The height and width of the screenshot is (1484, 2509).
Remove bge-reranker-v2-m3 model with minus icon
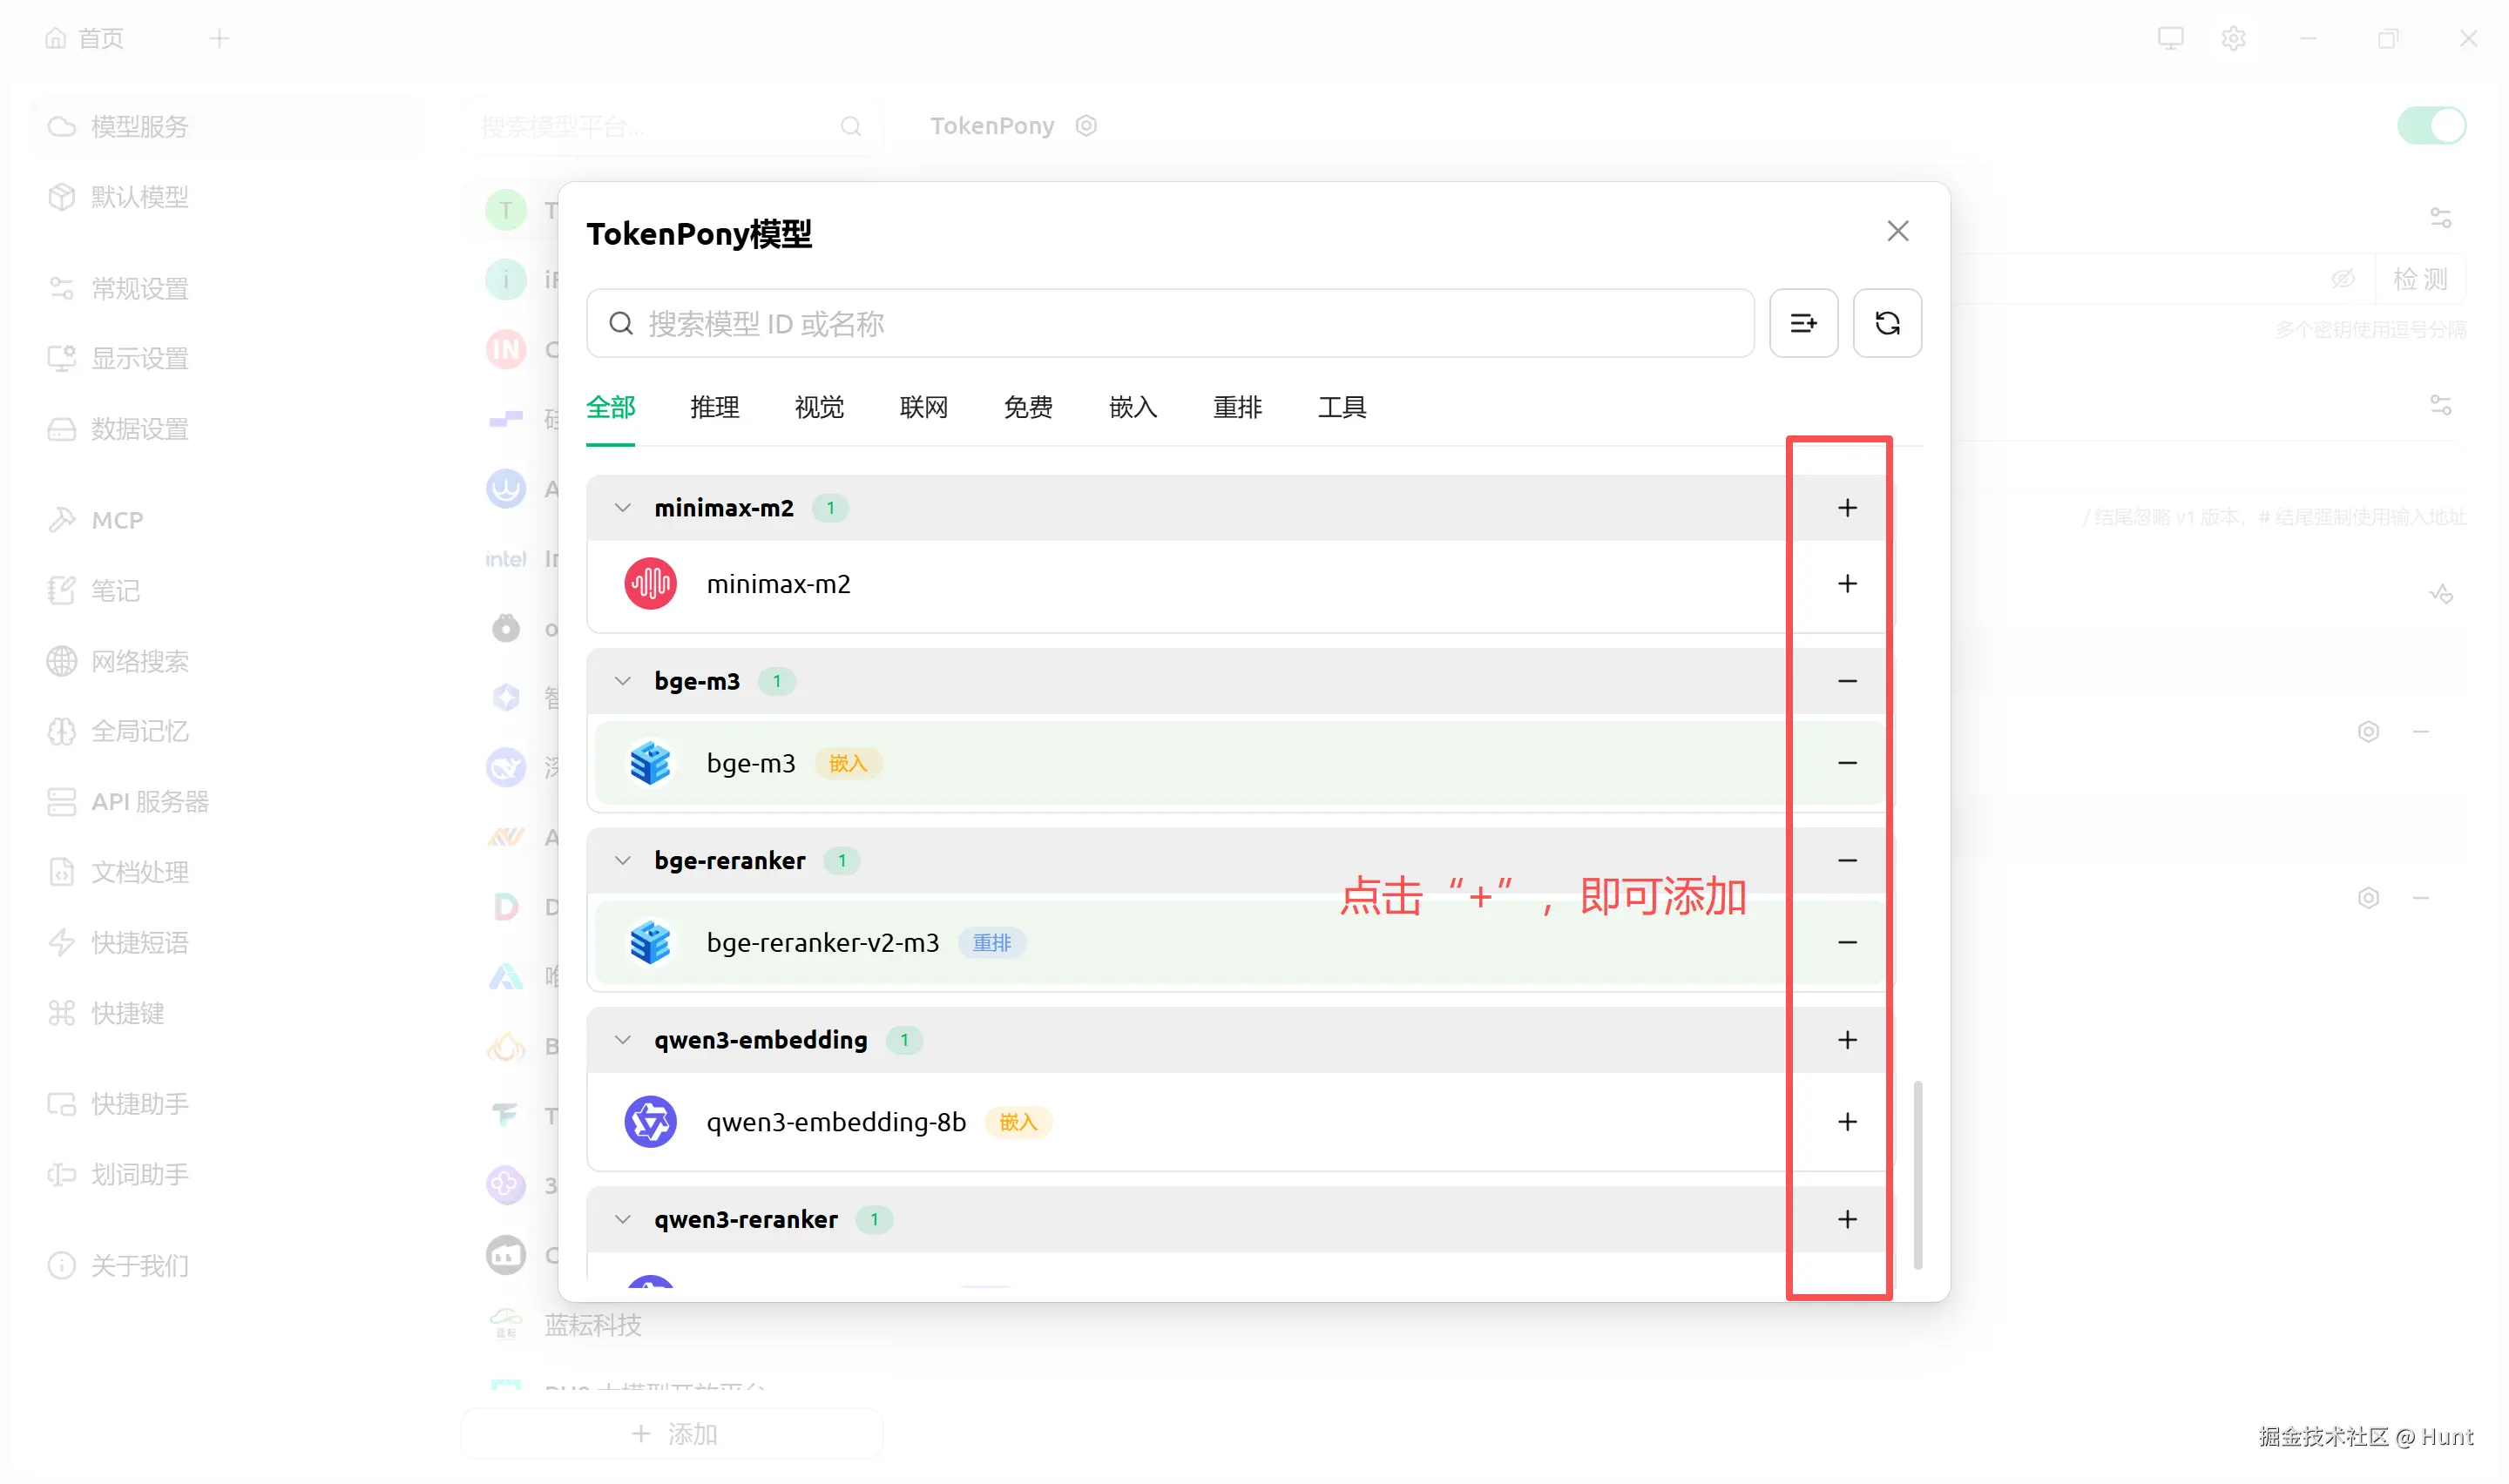(x=1846, y=942)
